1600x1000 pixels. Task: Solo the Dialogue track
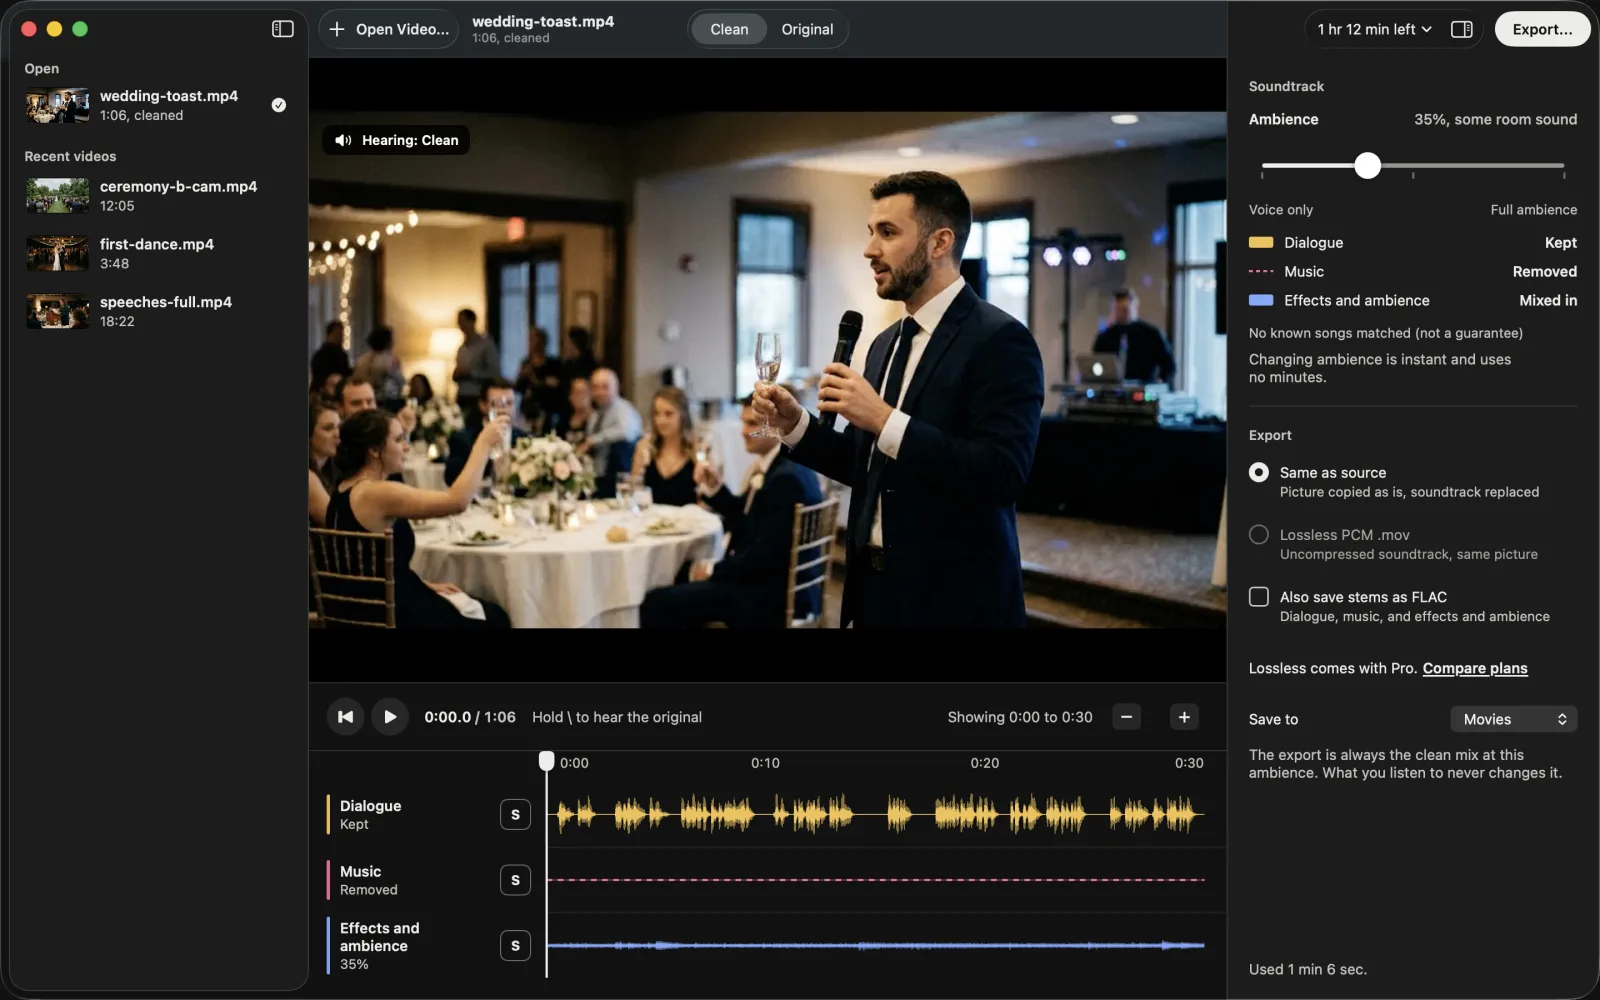(x=515, y=815)
